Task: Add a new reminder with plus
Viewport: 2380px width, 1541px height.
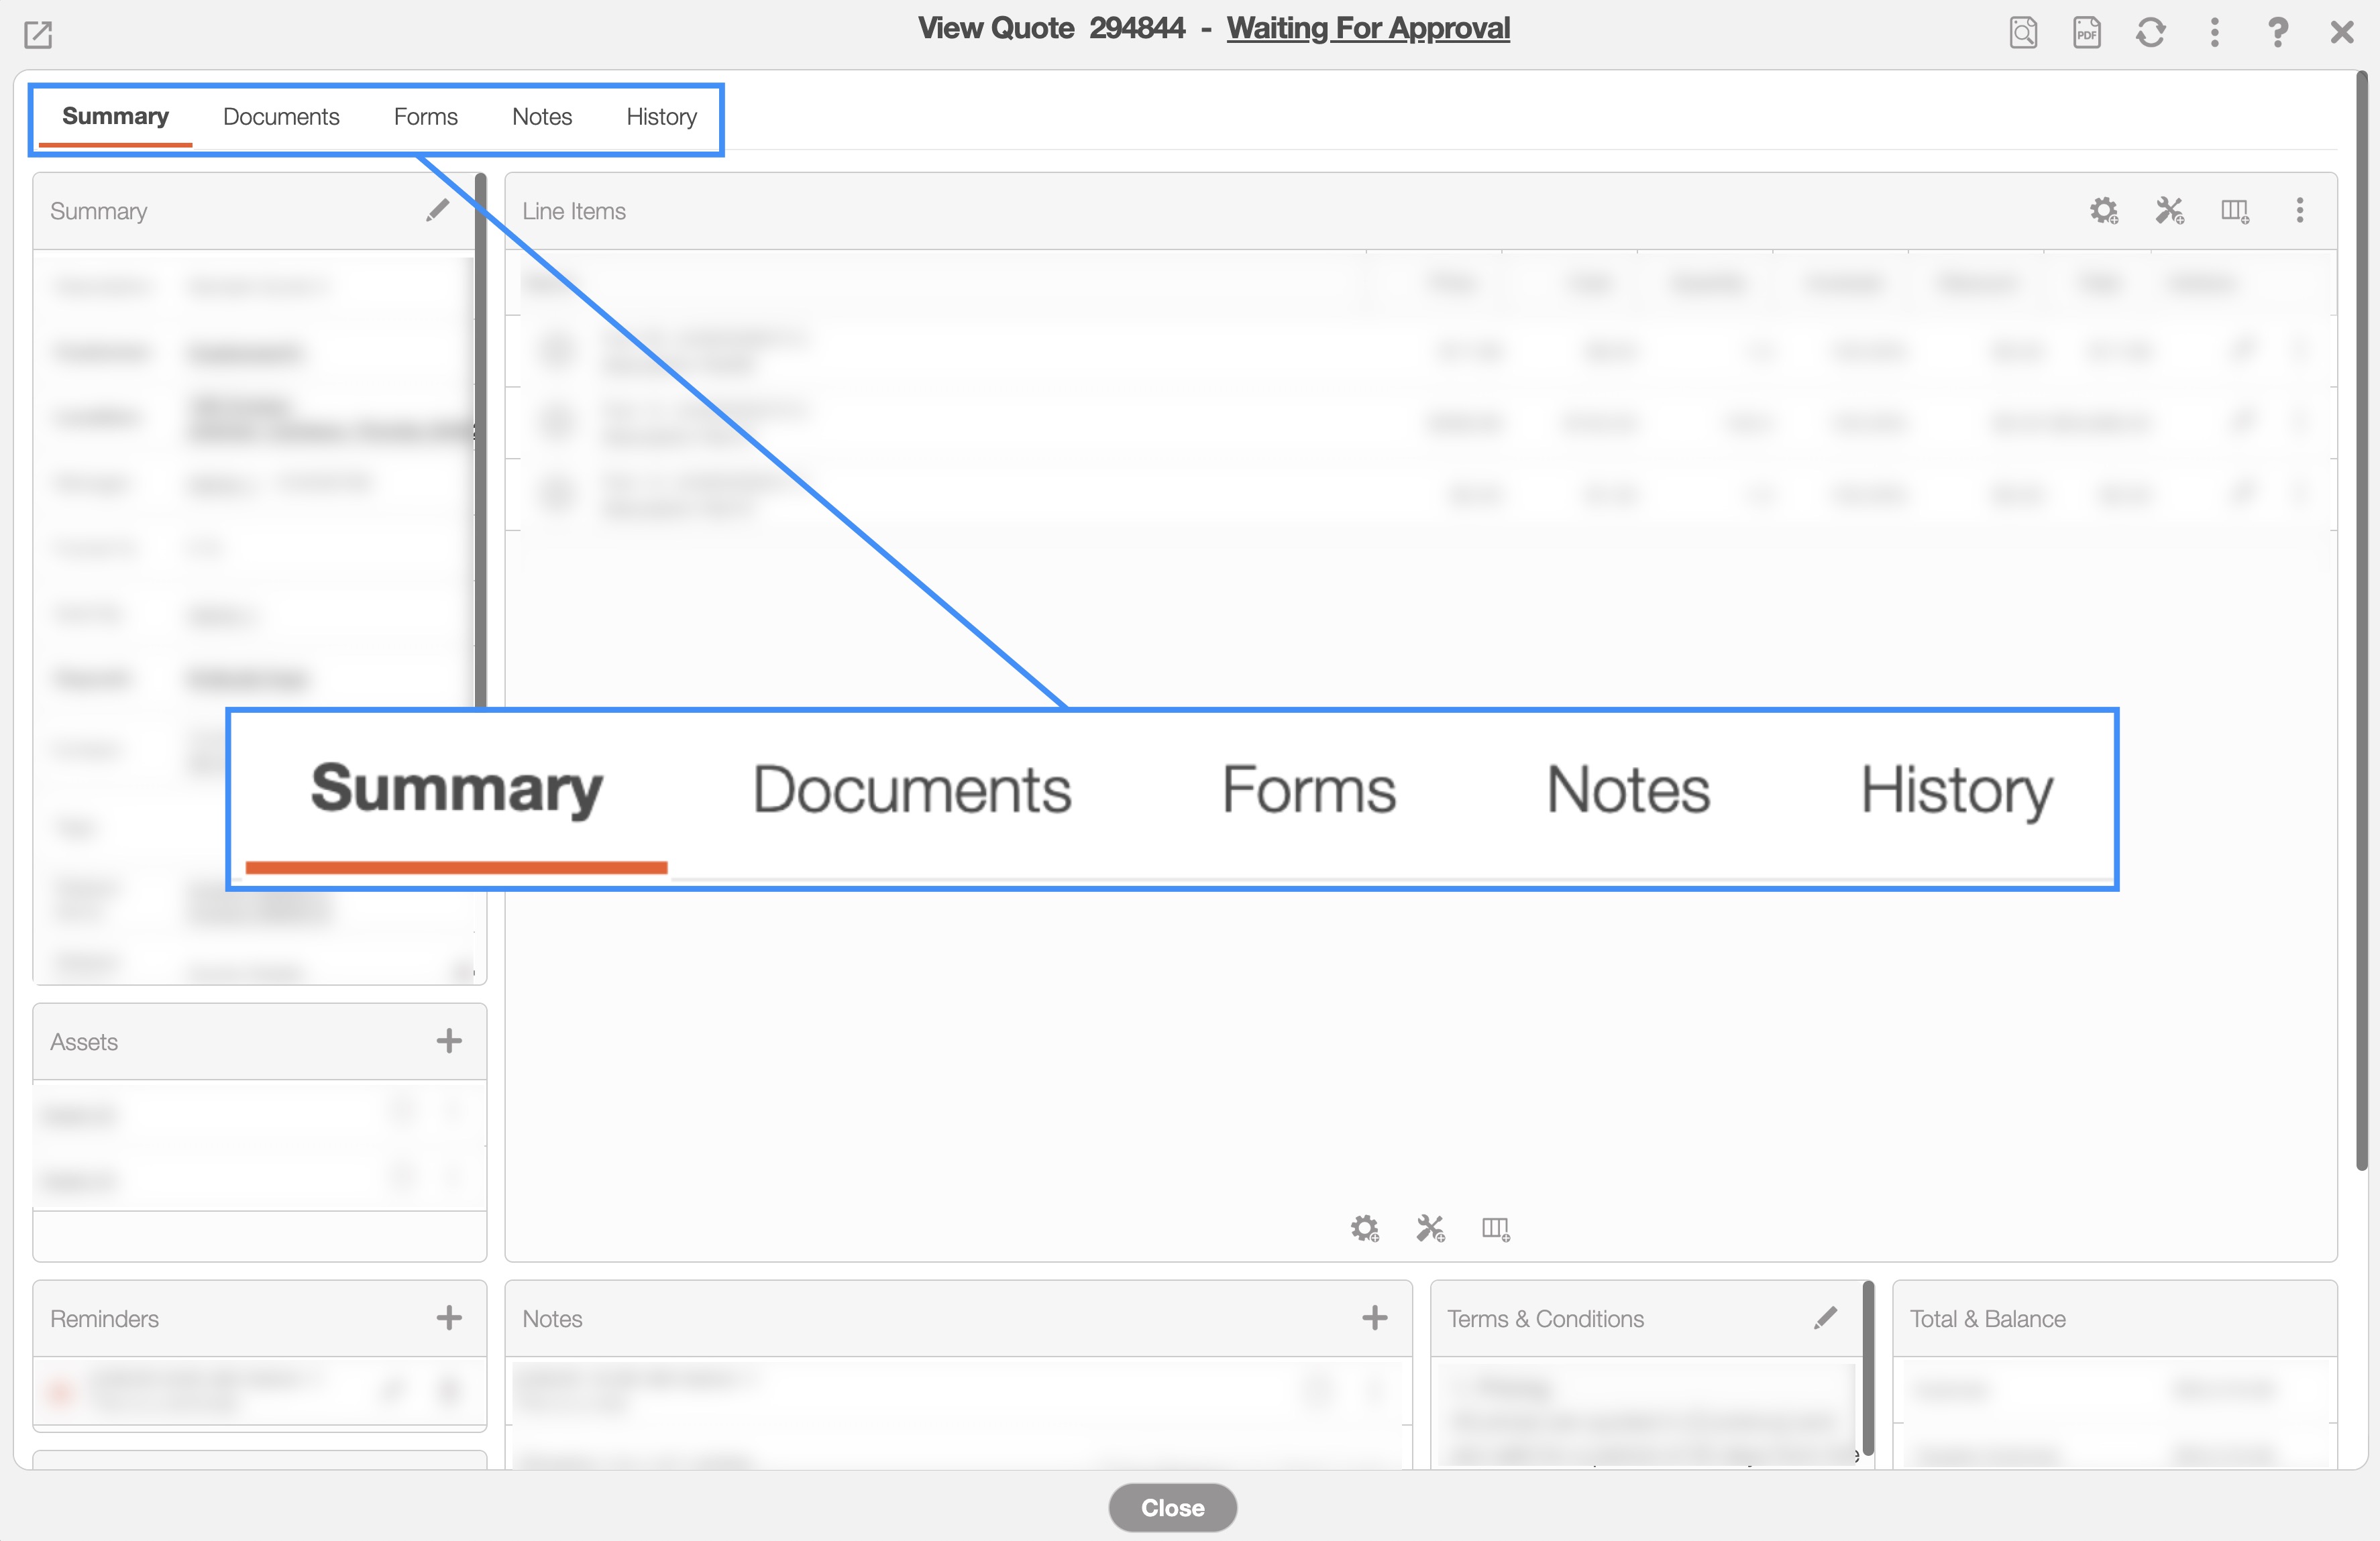Action: (x=449, y=1318)
